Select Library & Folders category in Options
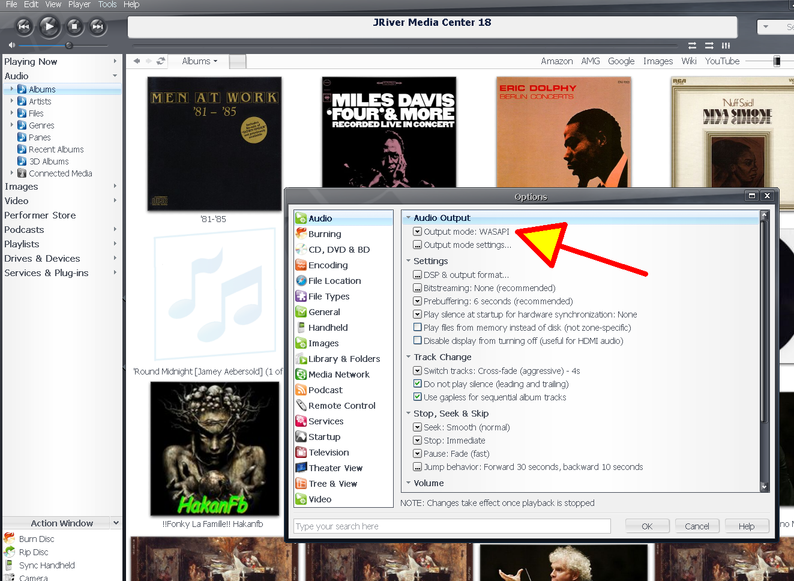794x581 pixels. tap(343, 359)
